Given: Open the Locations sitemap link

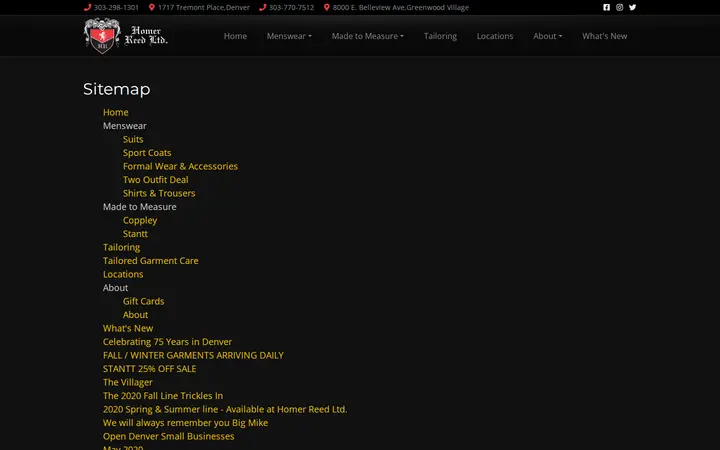Looking at the screenshot, I should click(123, 274).
